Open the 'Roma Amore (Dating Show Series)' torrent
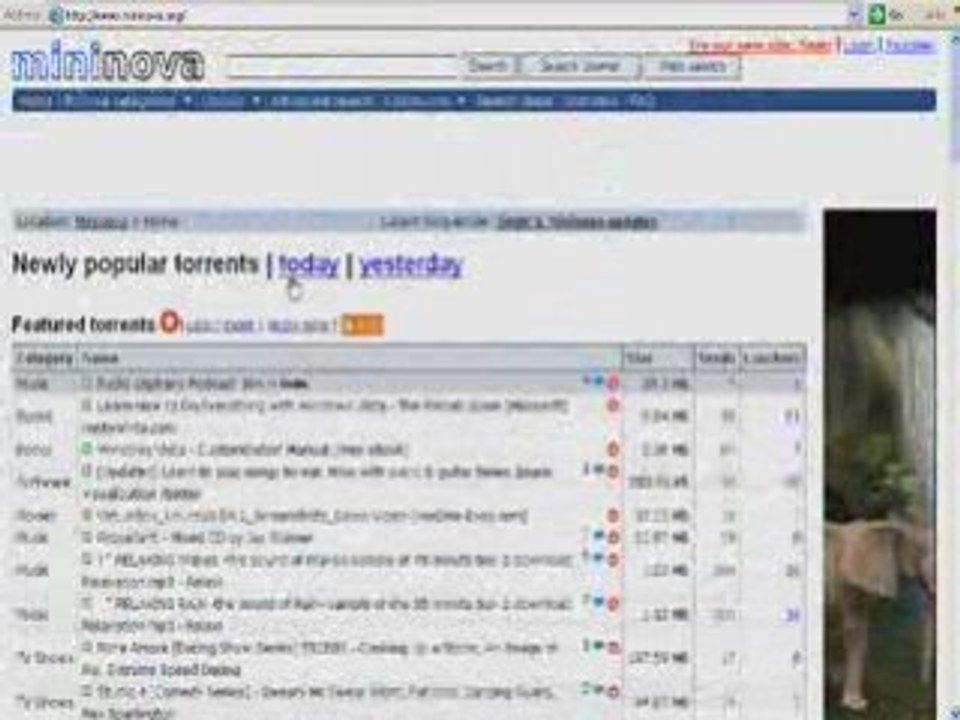This screenshot has width=960, height=720. [x=320, y=658]
